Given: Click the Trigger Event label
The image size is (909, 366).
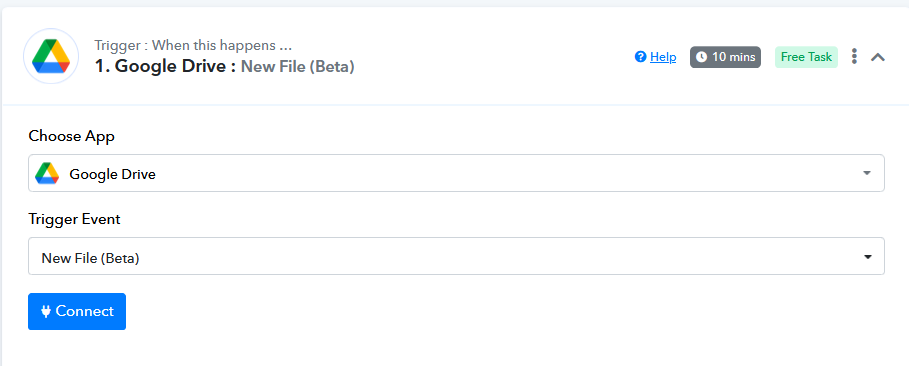Looking at the screenshot, I should [74, 219].
